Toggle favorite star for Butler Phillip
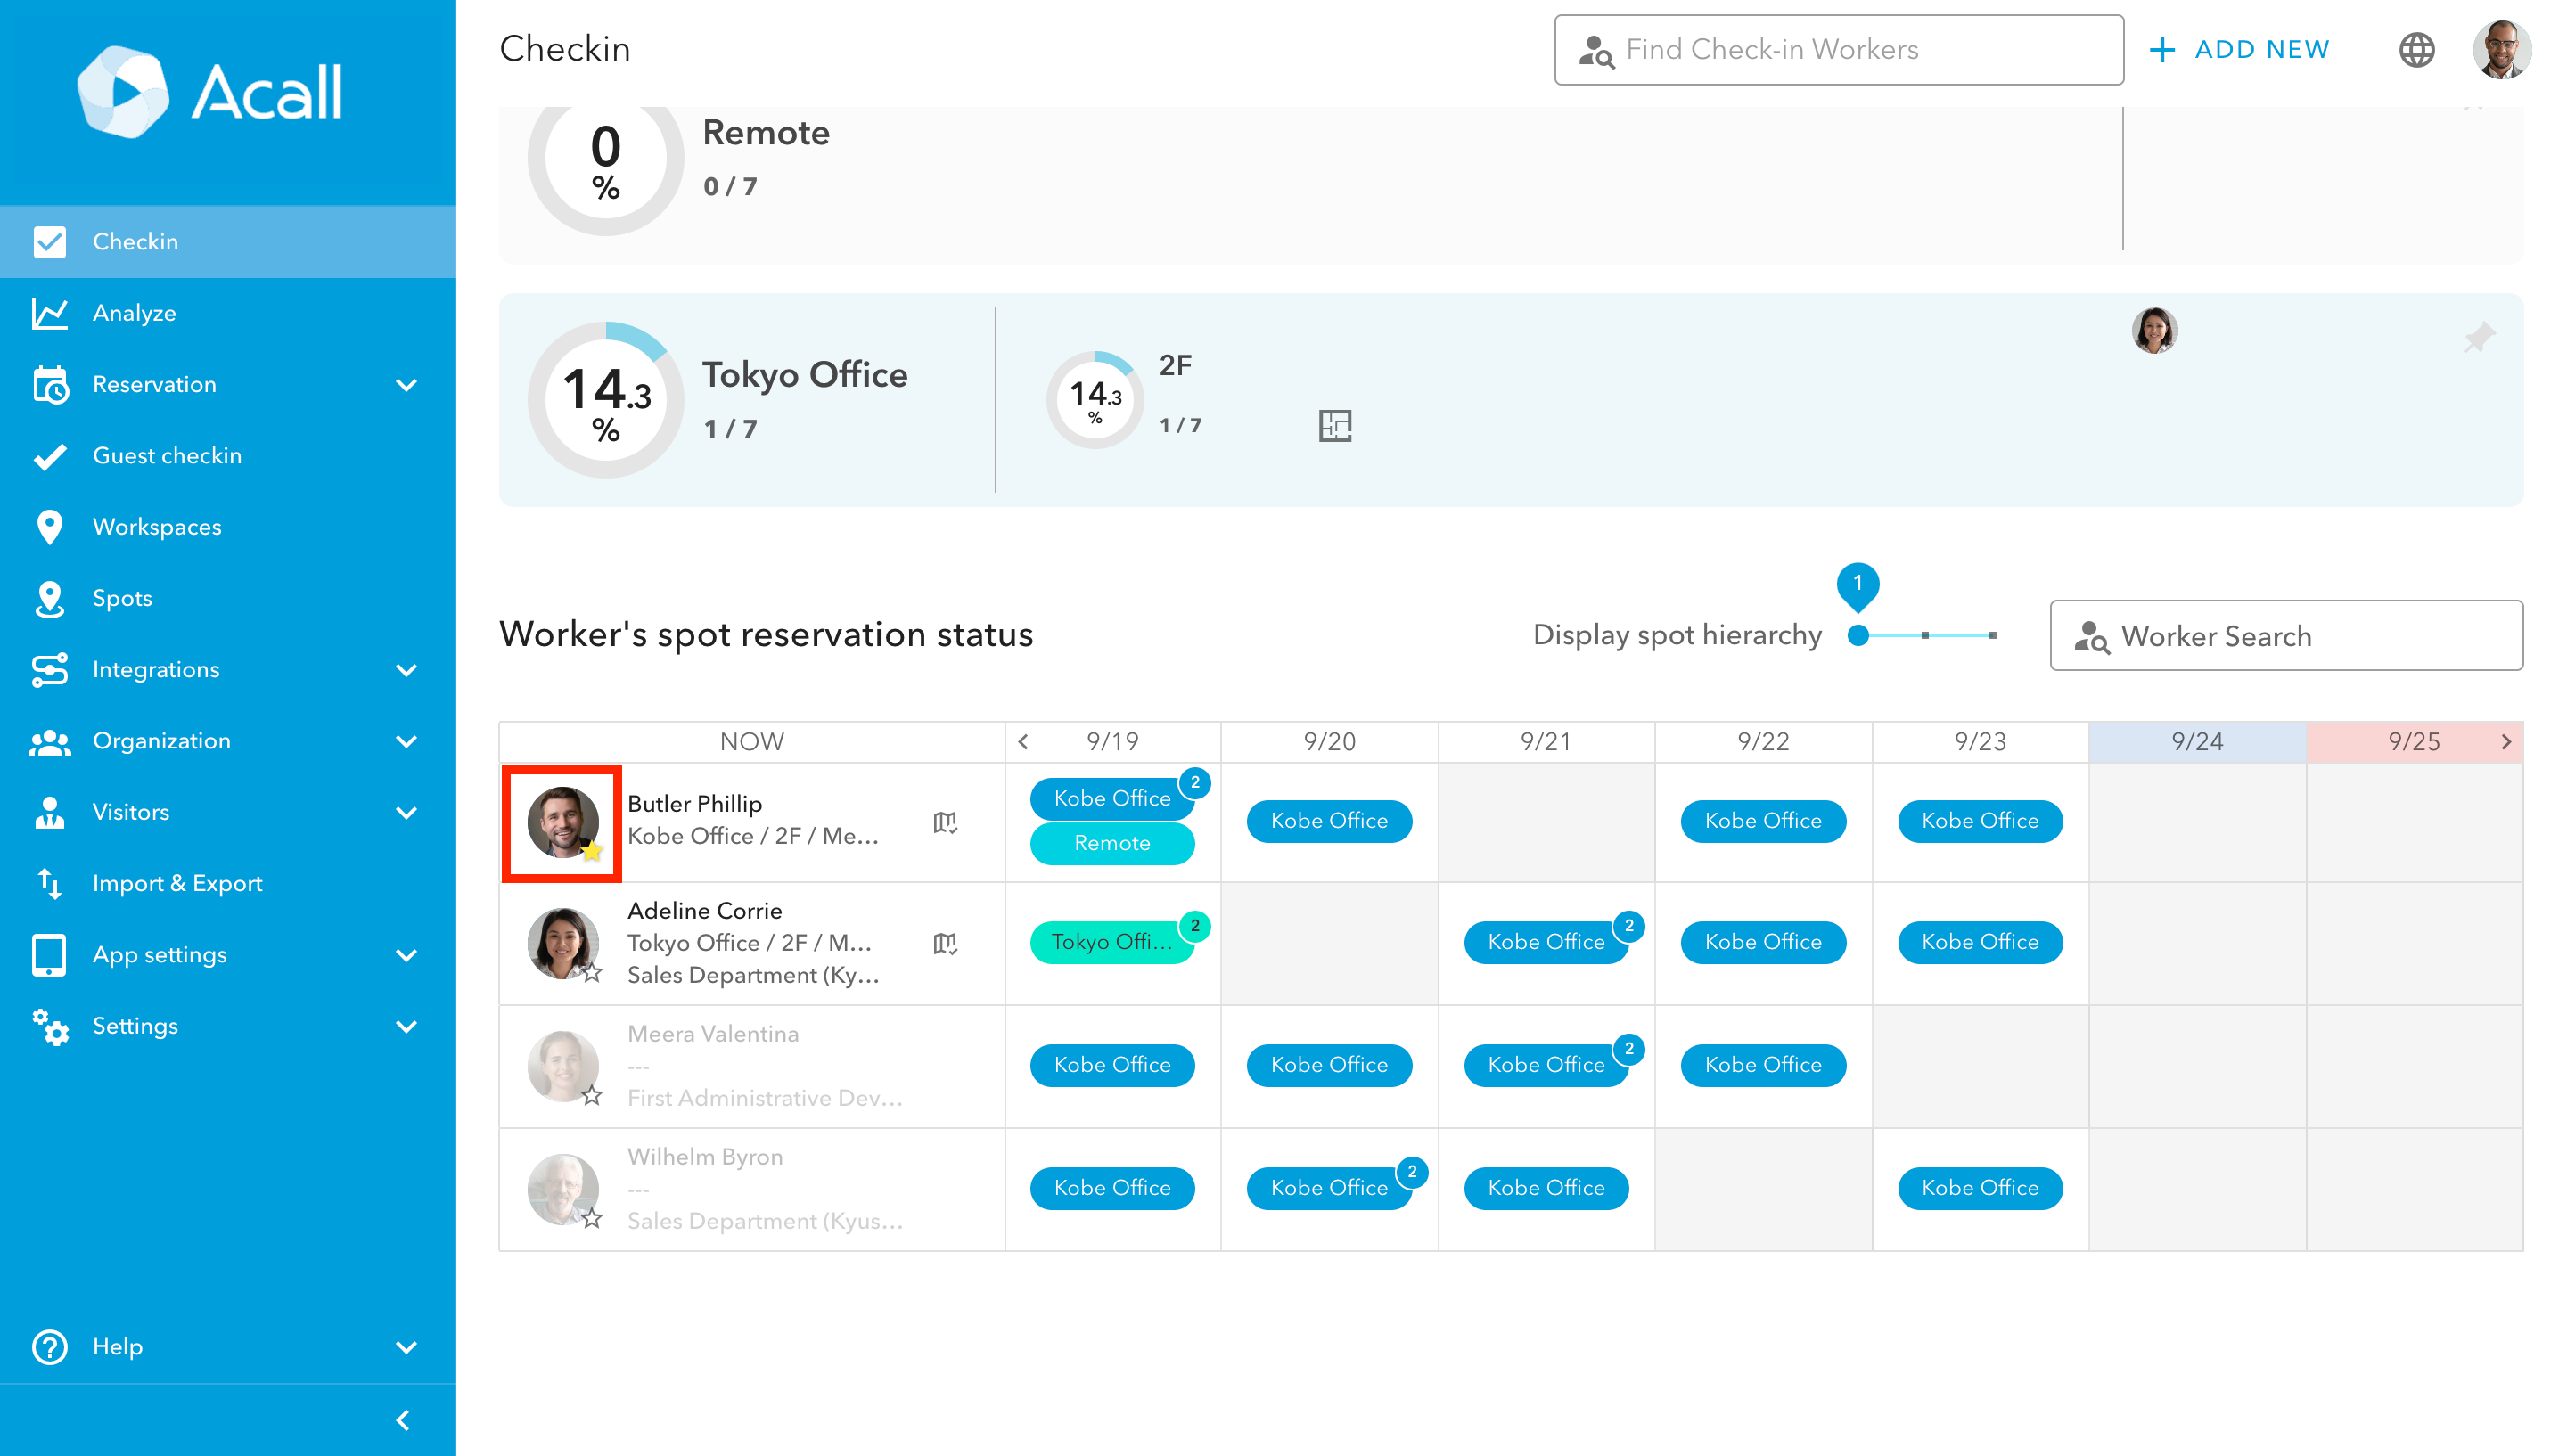 tap(592, 851)
